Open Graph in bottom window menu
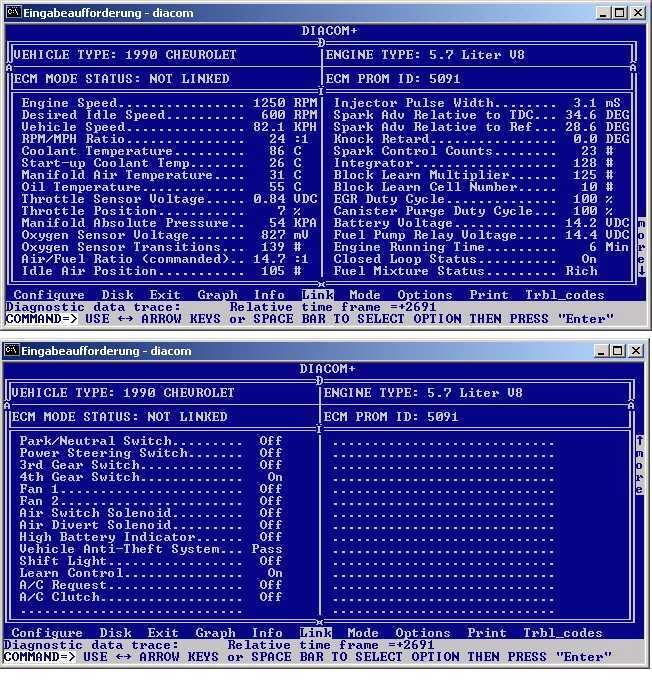This screenshot has height=680, width=652. [215, 633]
